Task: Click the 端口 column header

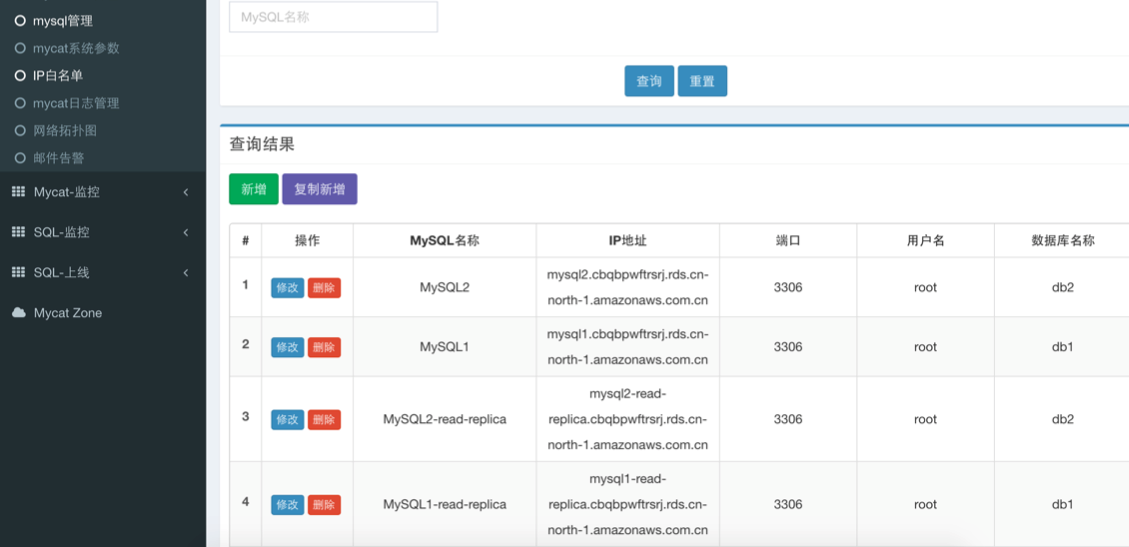Action: (788, 241)
